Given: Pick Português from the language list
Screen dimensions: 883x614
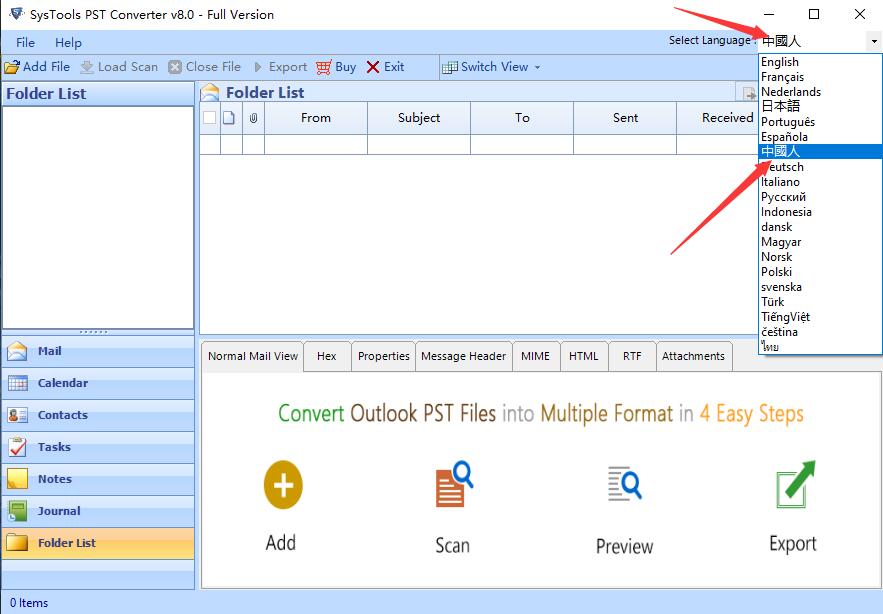Looking at the screenshot, I should click(820, 122).
